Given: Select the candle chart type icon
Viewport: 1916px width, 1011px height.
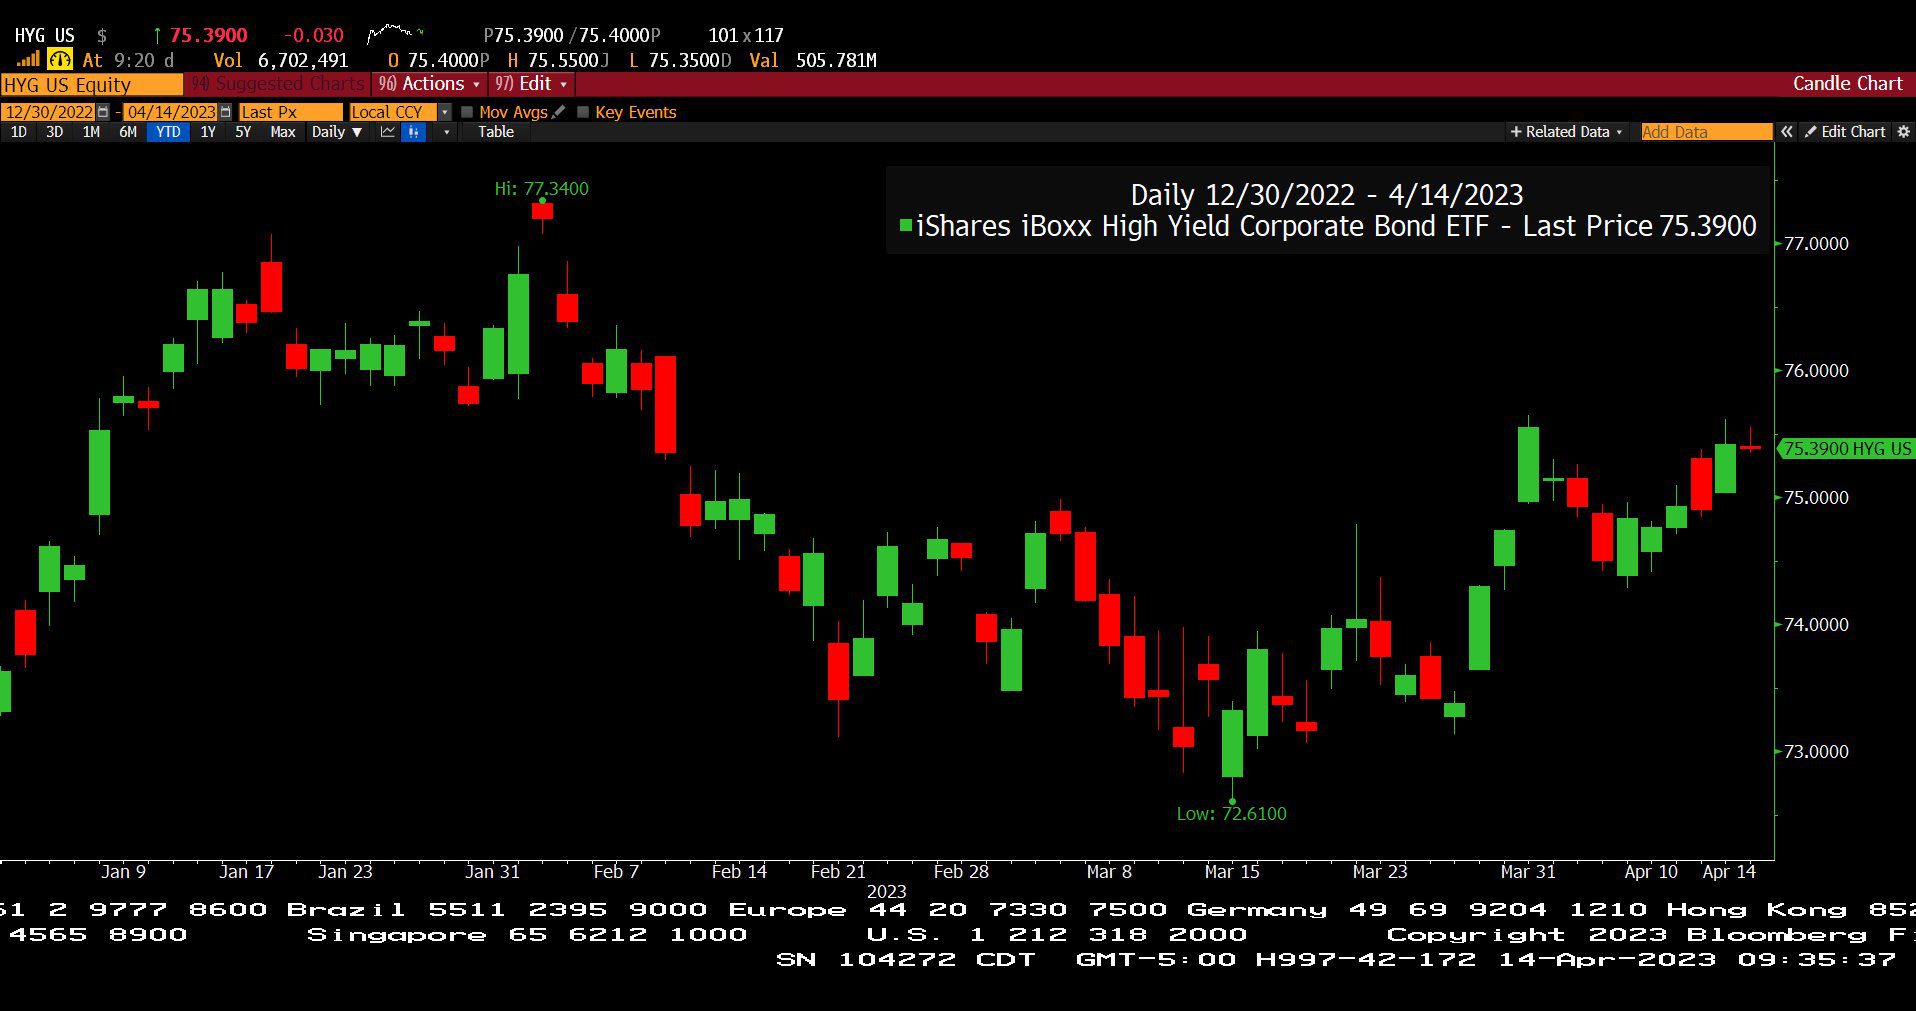Looking at the screenshot, I should (413, 132).
